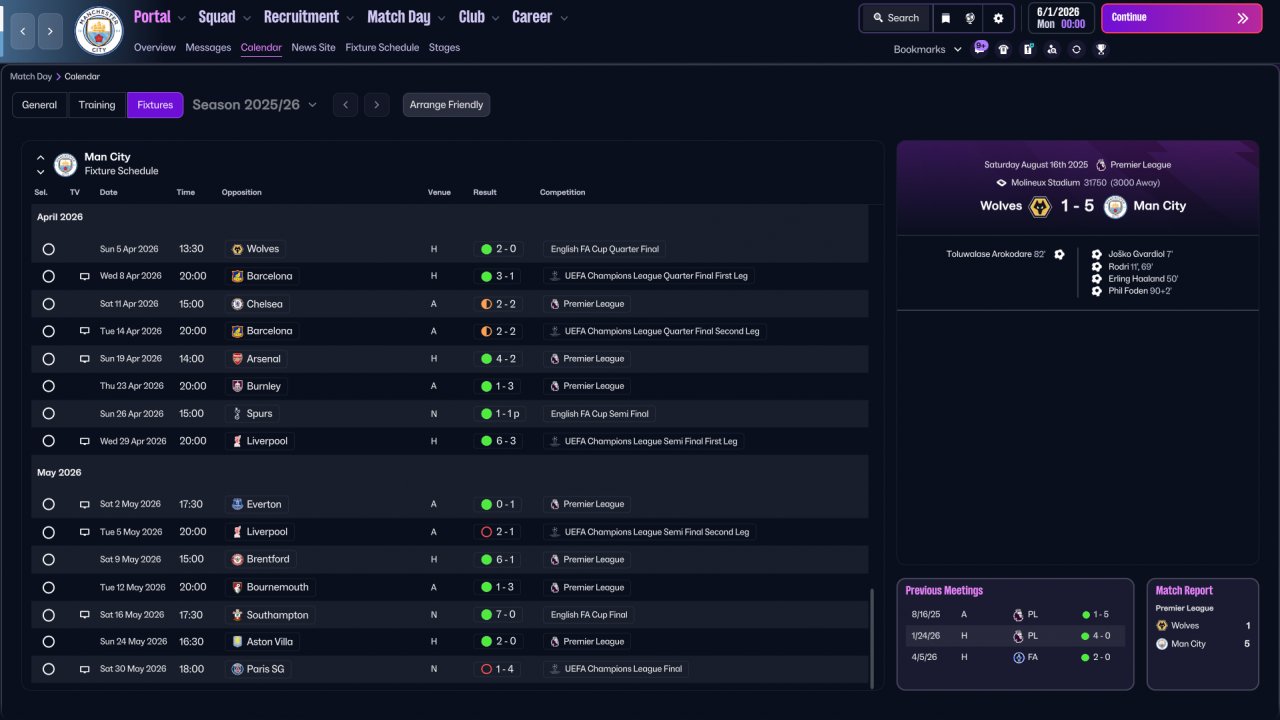This screenshot has height=720, width=1280.
Task: Select the radio button for Paris SG fixture
Action: pos(48,669)
